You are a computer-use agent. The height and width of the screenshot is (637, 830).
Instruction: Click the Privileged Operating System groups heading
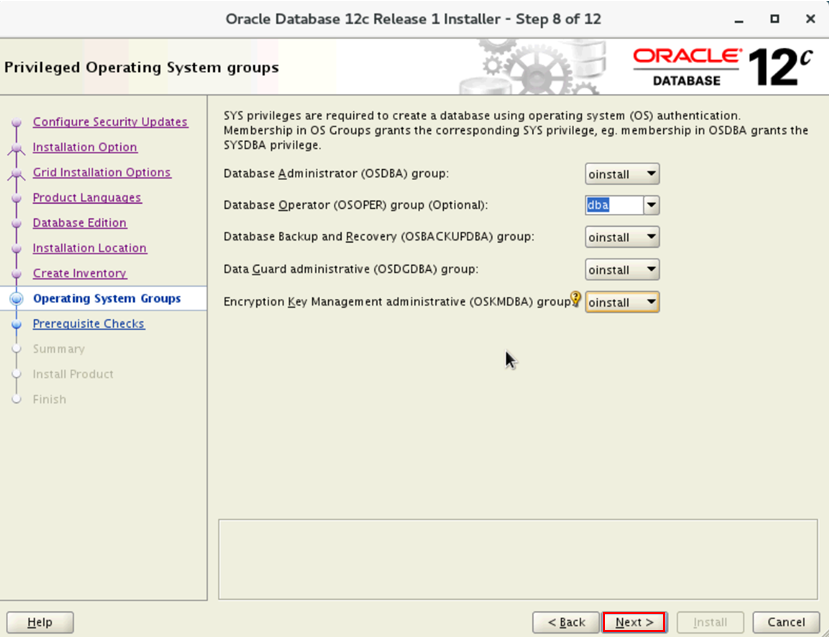point(141,68)
